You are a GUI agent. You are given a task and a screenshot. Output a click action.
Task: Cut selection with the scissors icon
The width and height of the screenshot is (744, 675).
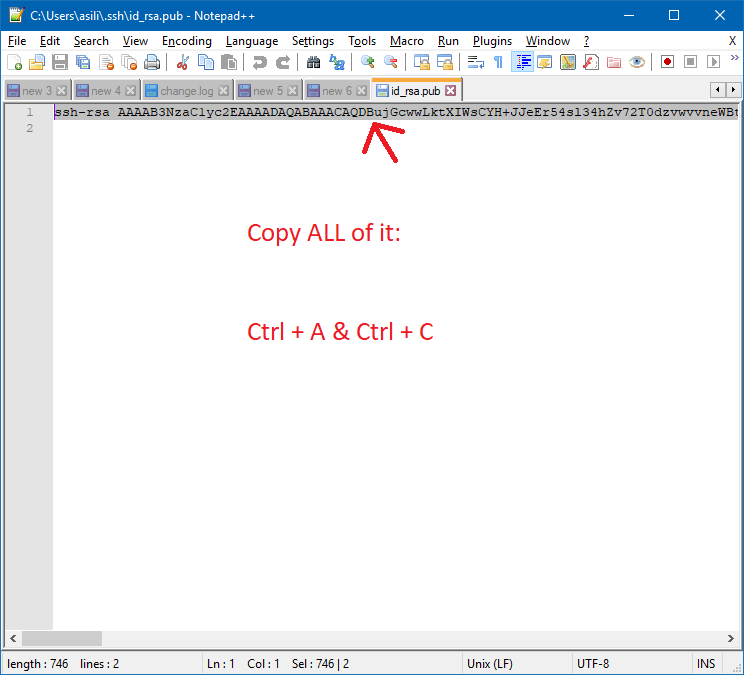pyautogui.click(x=182, y=62)
